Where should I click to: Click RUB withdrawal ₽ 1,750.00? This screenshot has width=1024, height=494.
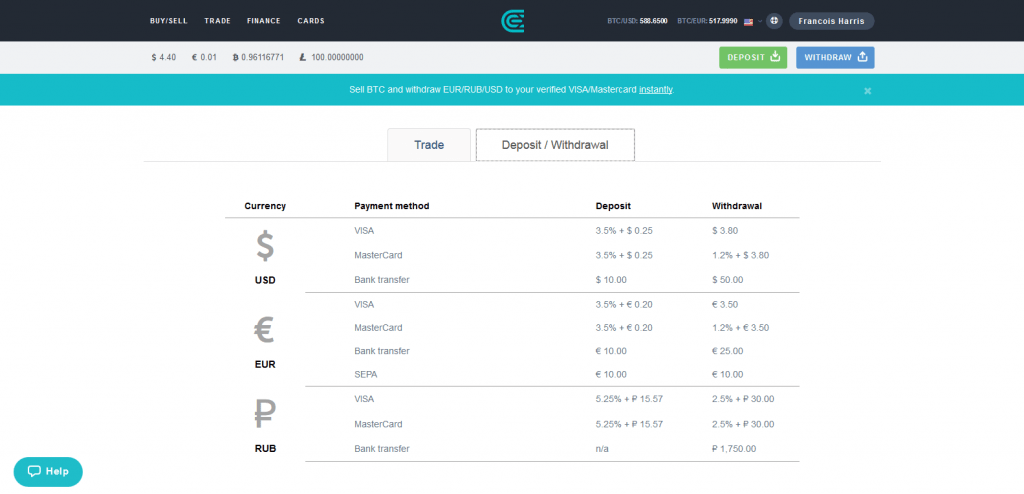click(x=734, y=449)
